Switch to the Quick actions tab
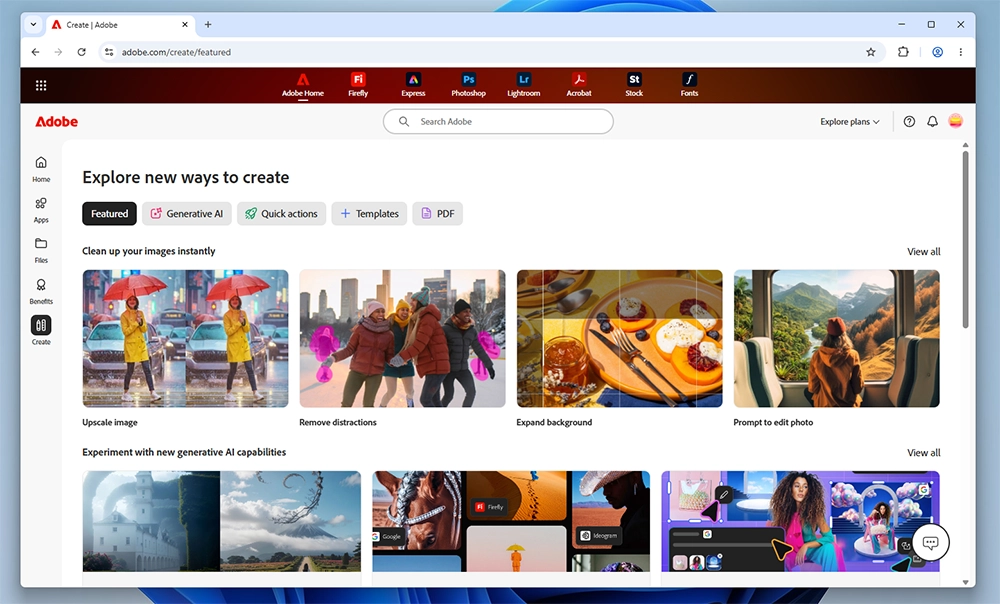The width and height of the screenshot is (1000, 604). click(281, 214)
